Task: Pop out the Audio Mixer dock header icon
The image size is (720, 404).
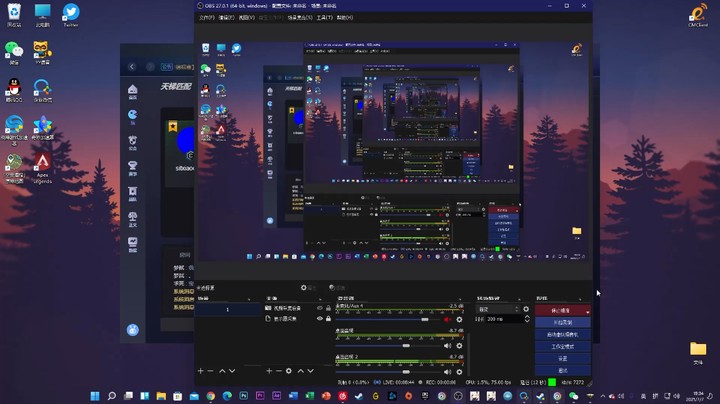Action: tap(460, 299)
